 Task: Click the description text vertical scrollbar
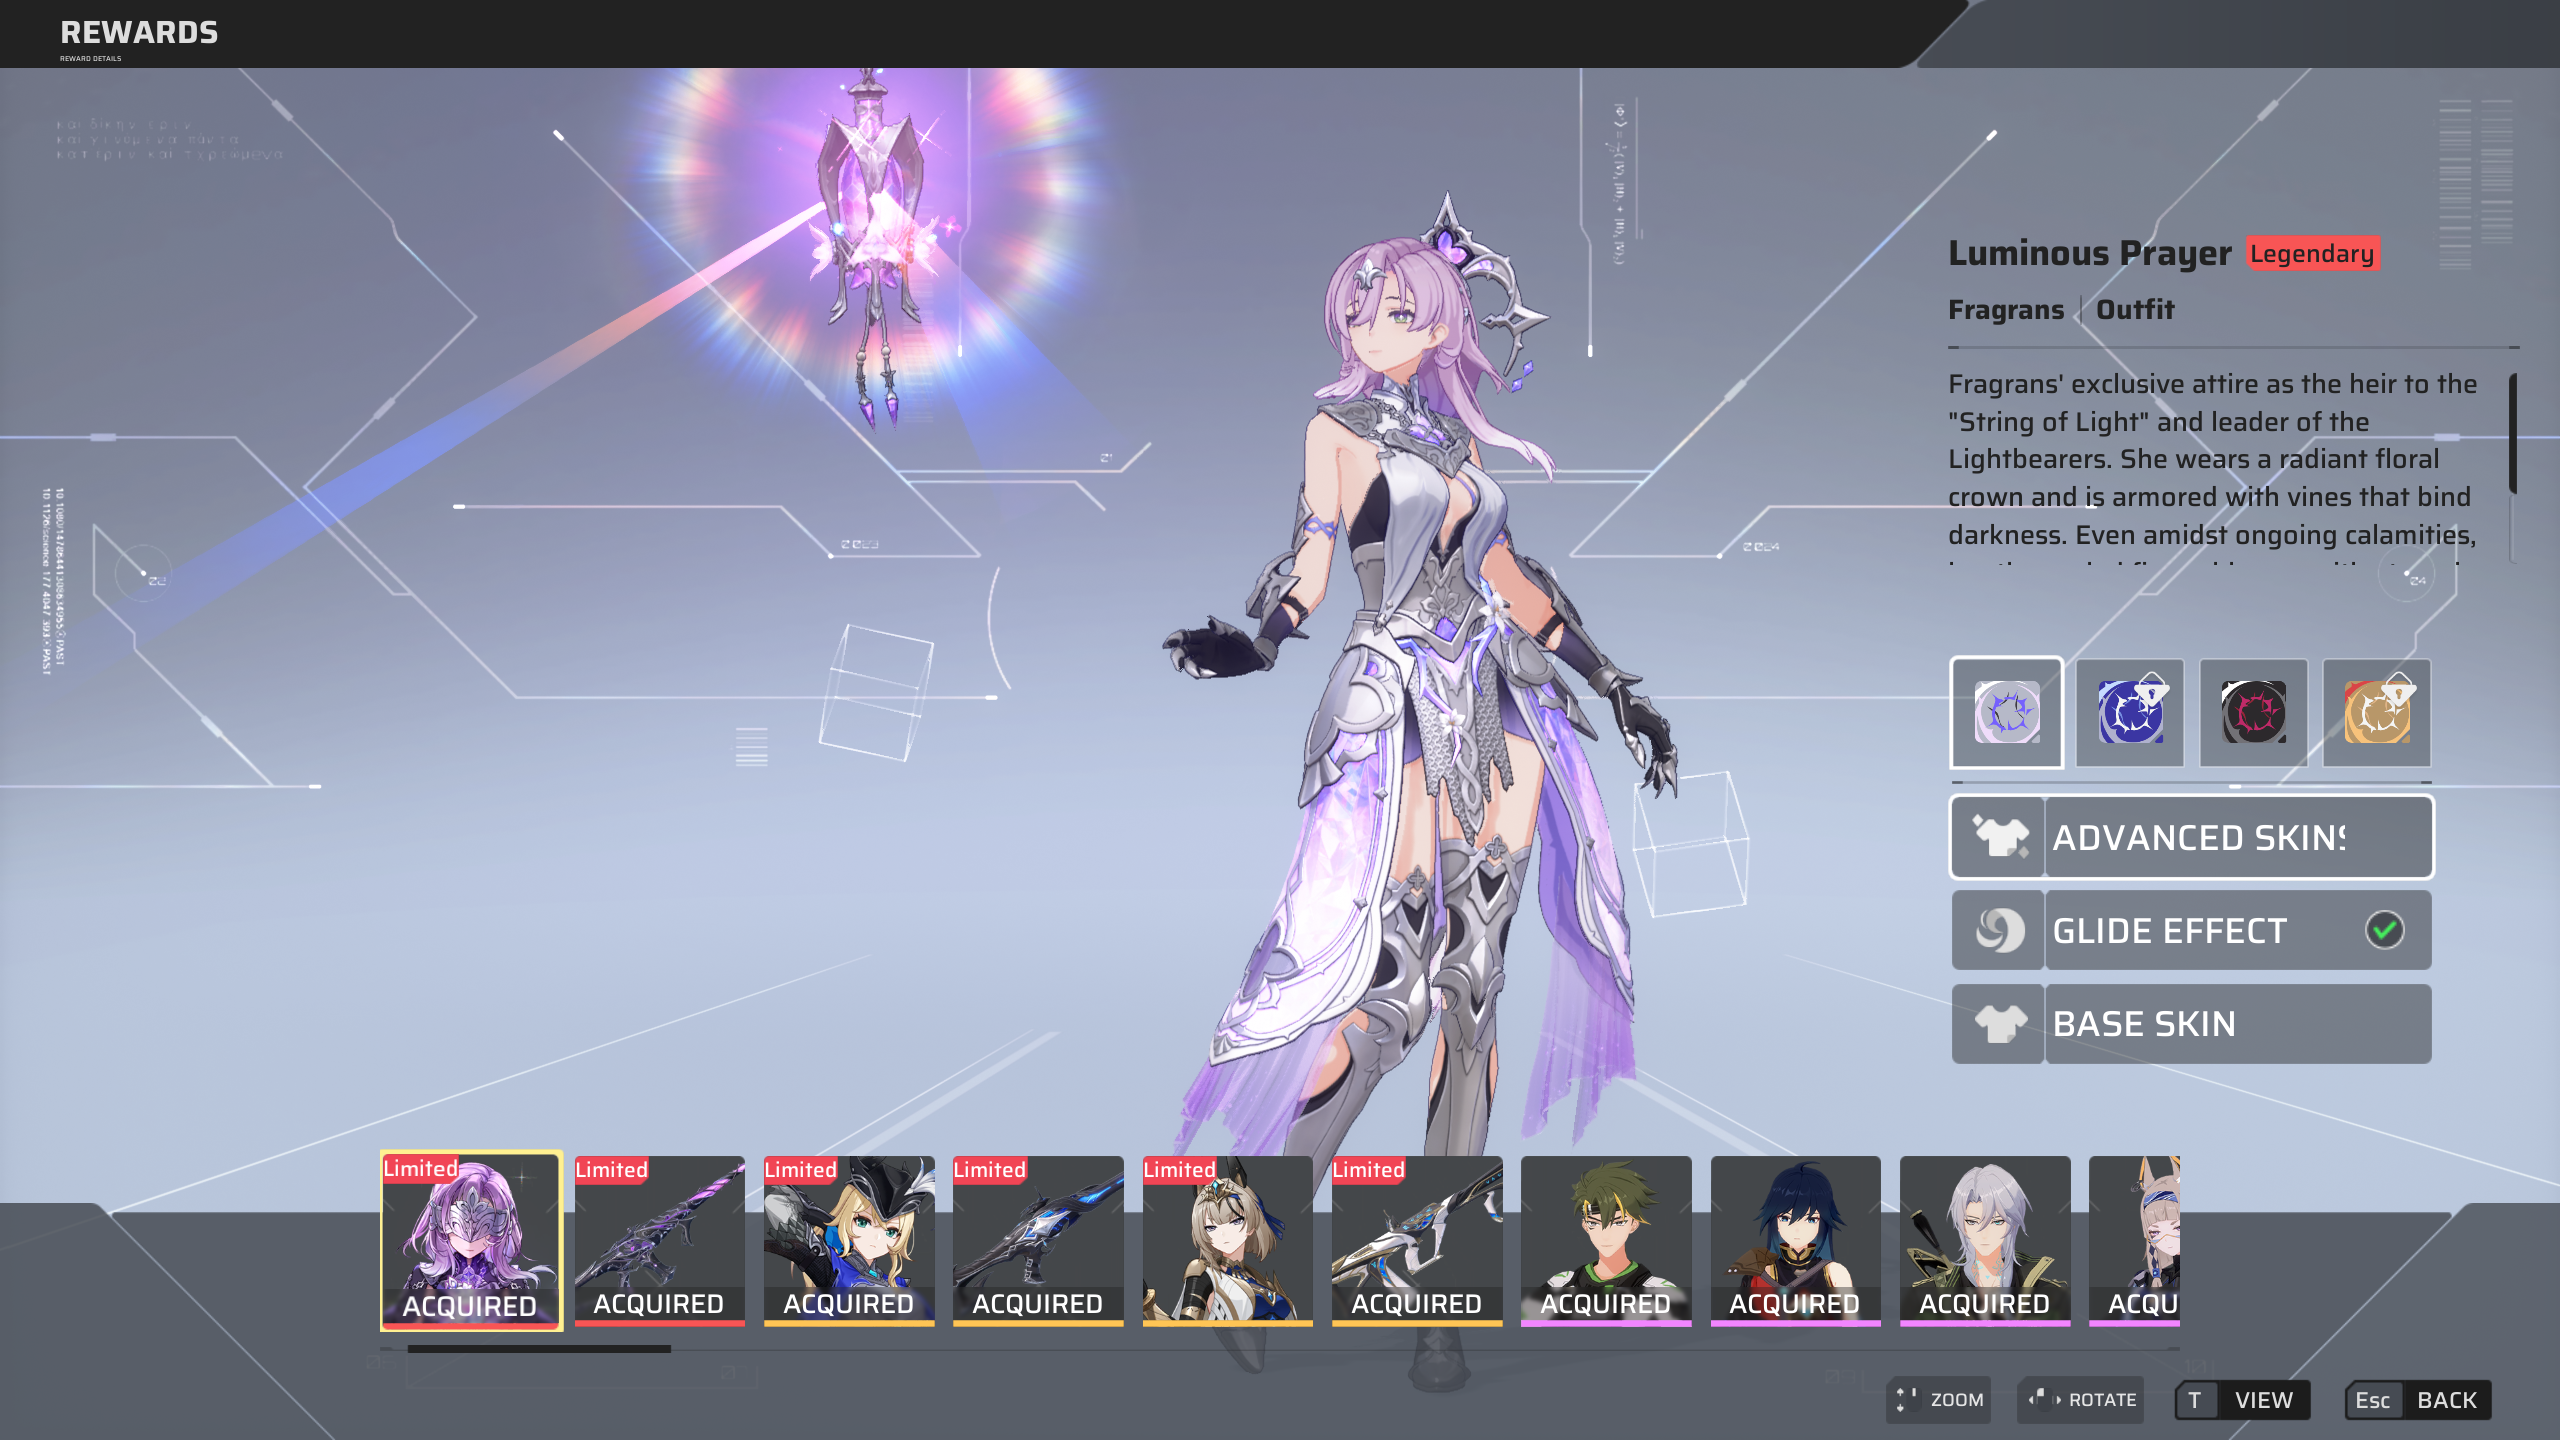(x=2513, y=433)
